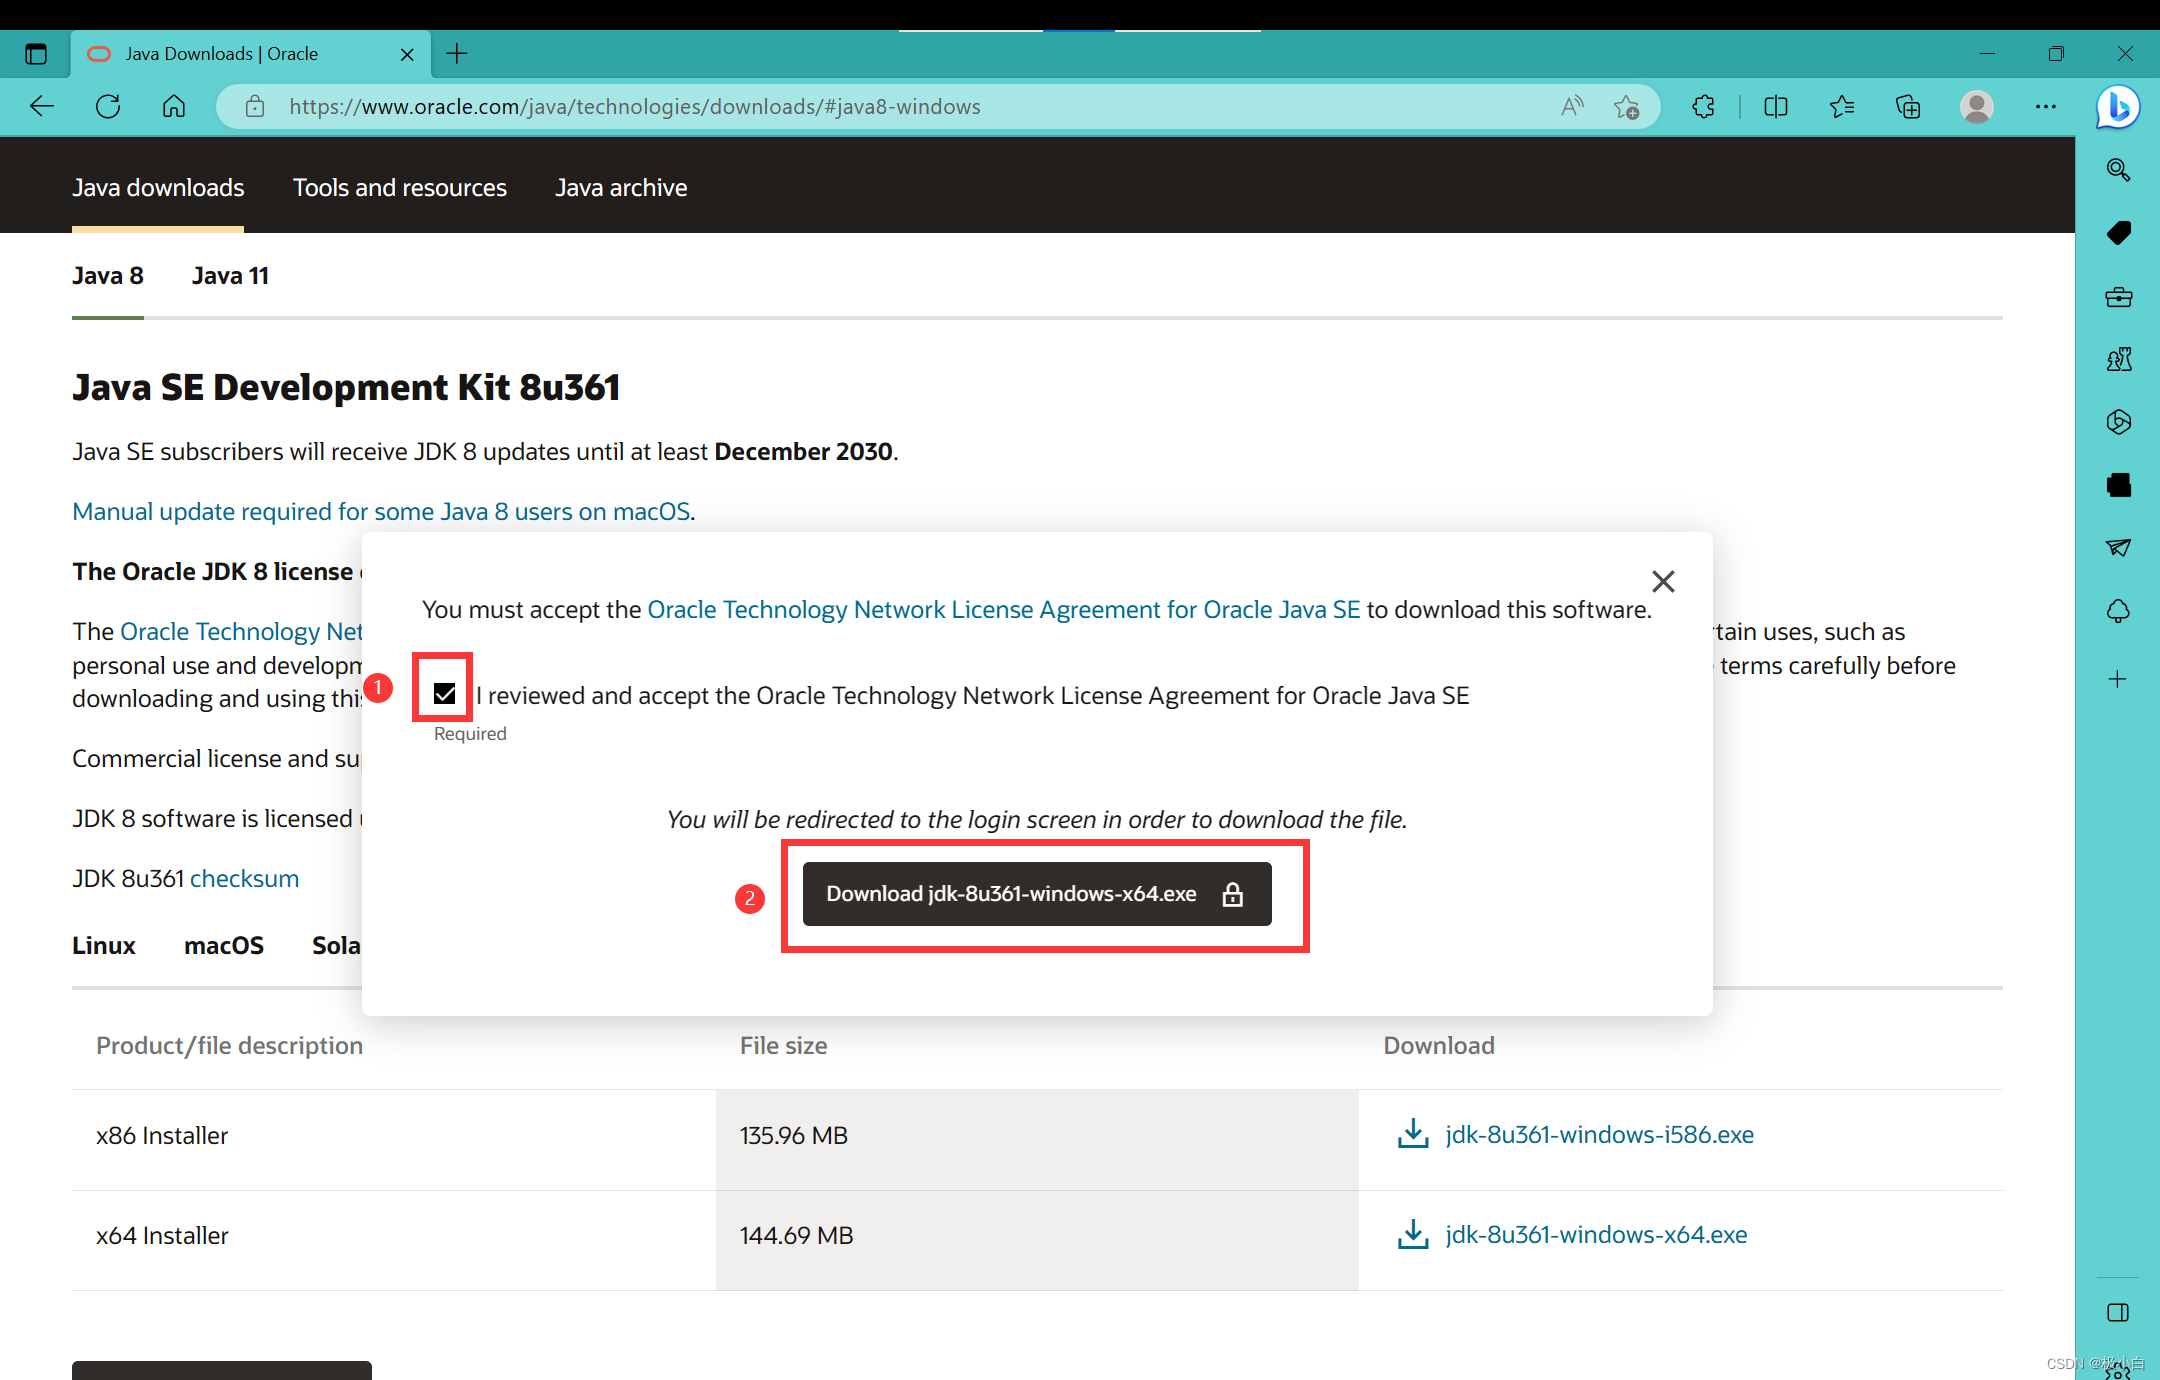Click the Java archive navigation link
The image size is (2160, 1380).
(620, 186)
